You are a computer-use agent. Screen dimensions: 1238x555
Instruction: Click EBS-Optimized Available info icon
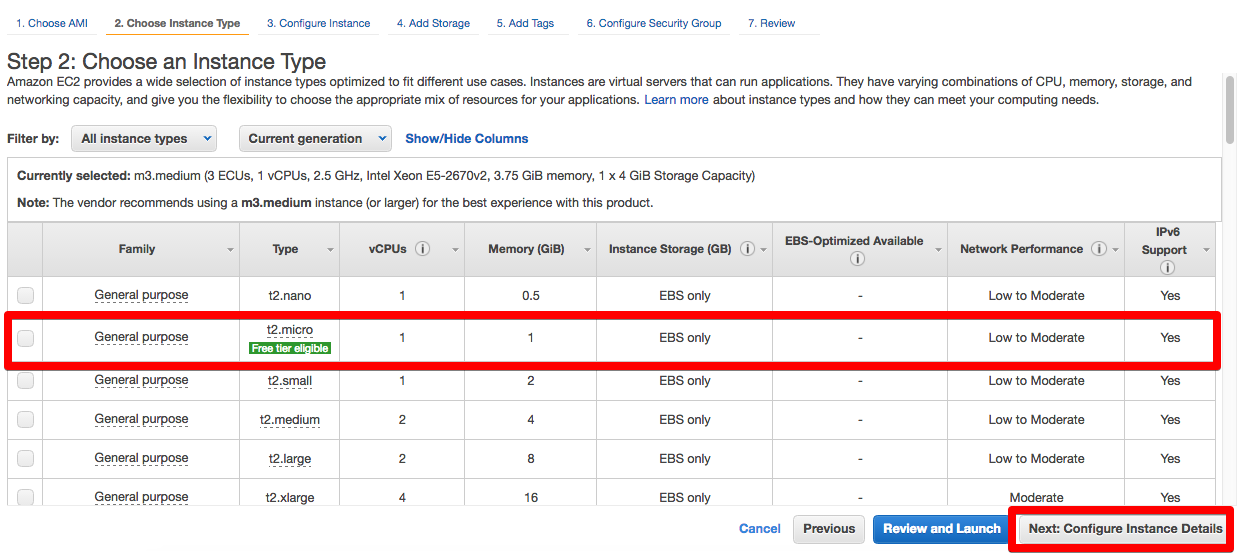[x=857, y=260]
